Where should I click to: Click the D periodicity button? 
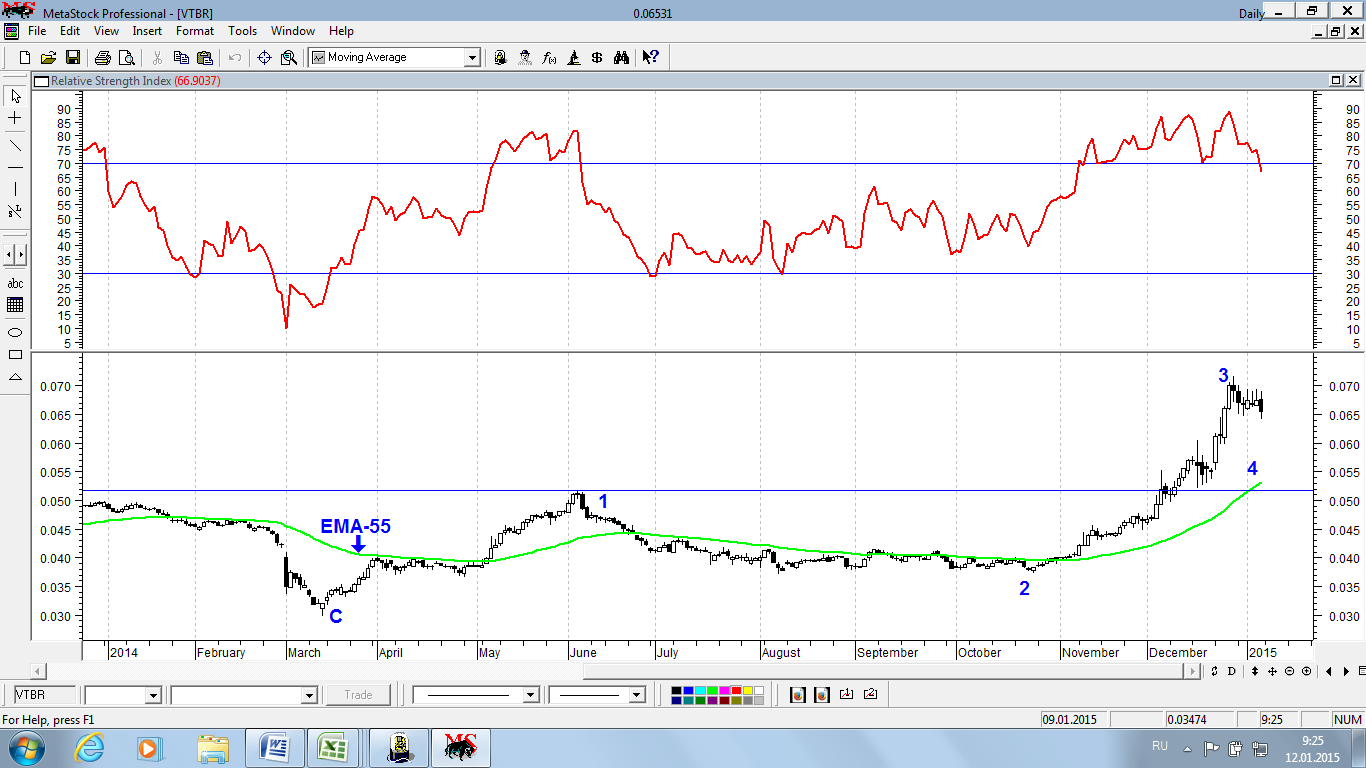click(x=1232, y=671)
